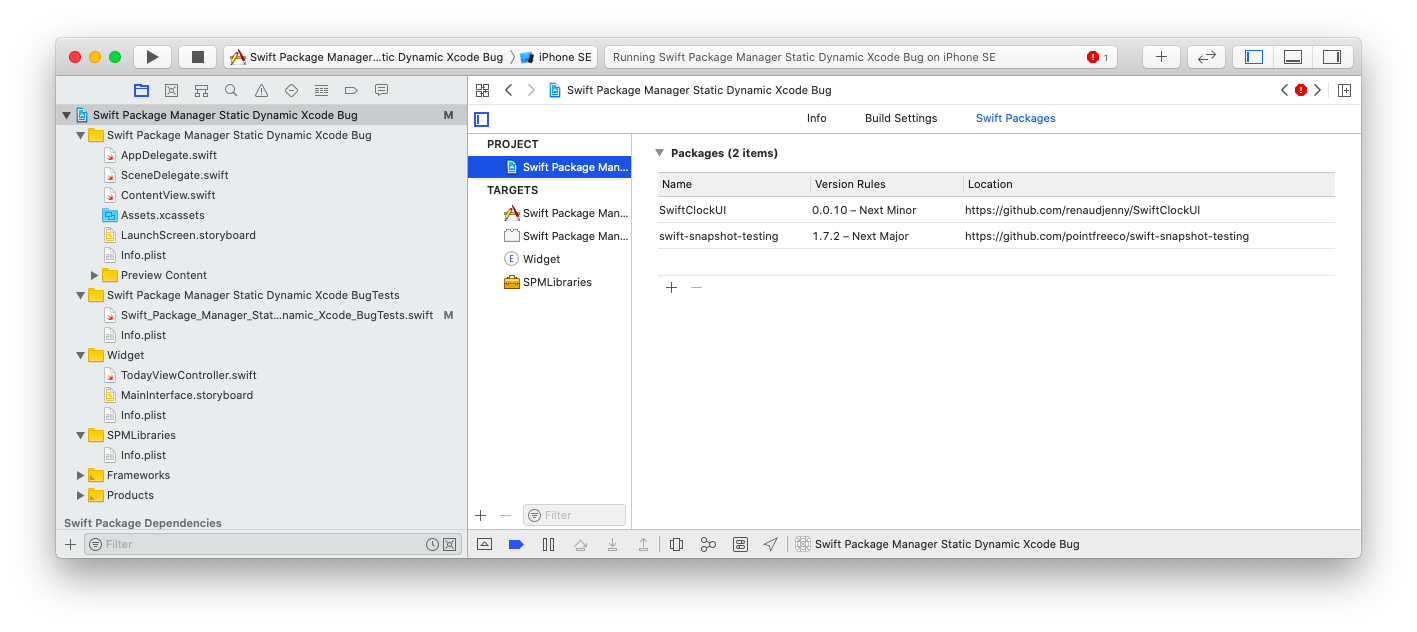
Task: Click the Version Rules column header
Action: (x=887, y=184)
